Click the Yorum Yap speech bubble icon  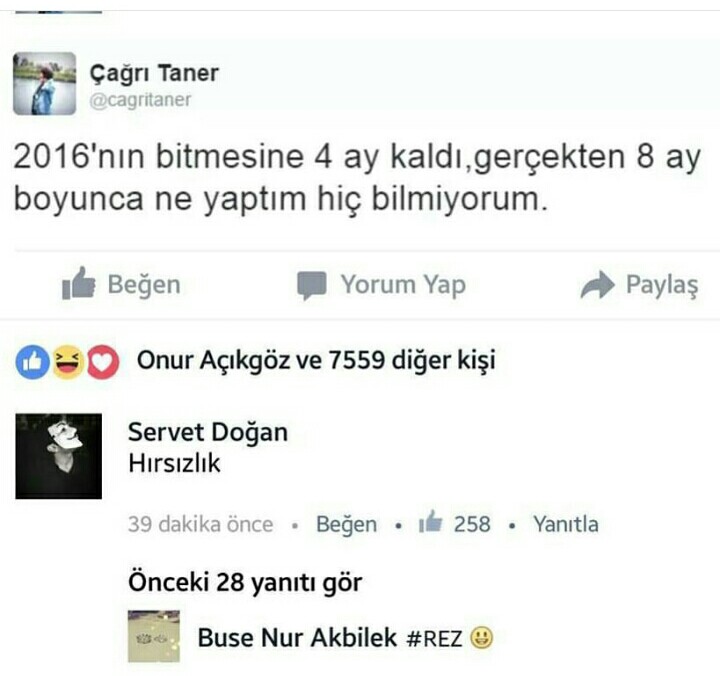coord(312,286)
